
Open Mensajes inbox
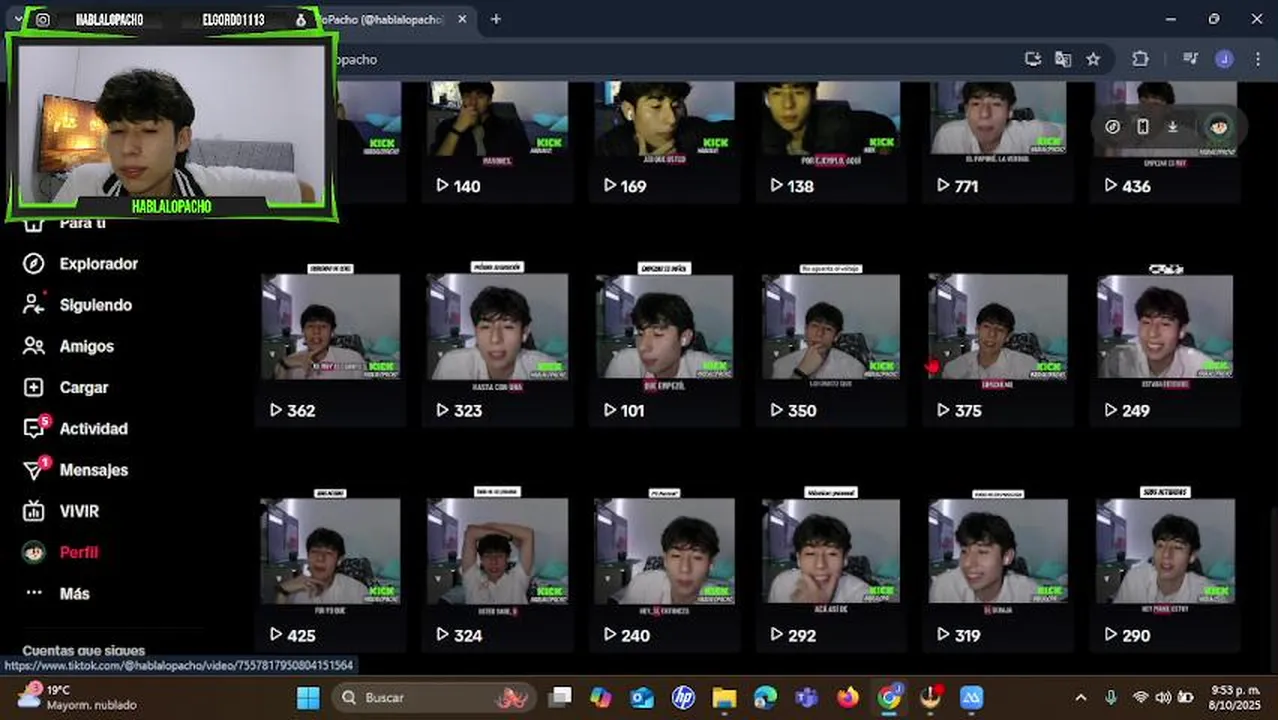pos(76,470)
